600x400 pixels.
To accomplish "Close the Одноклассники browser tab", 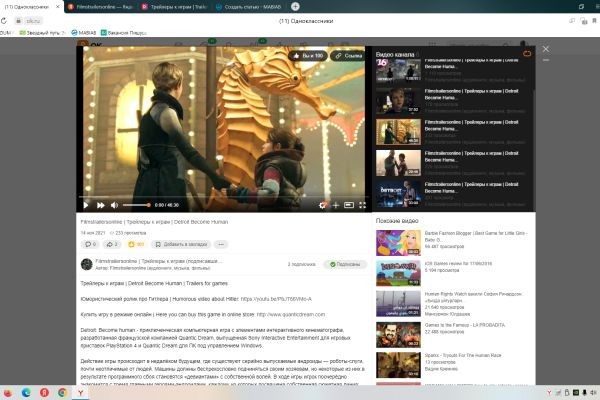I will [x=58, y=7].
